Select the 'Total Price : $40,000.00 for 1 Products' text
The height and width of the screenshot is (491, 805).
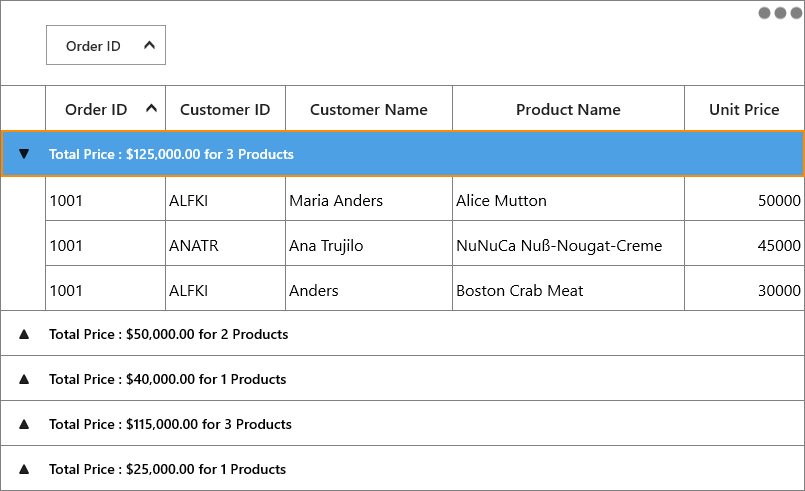pyautogui.click(x=167, y=379)
